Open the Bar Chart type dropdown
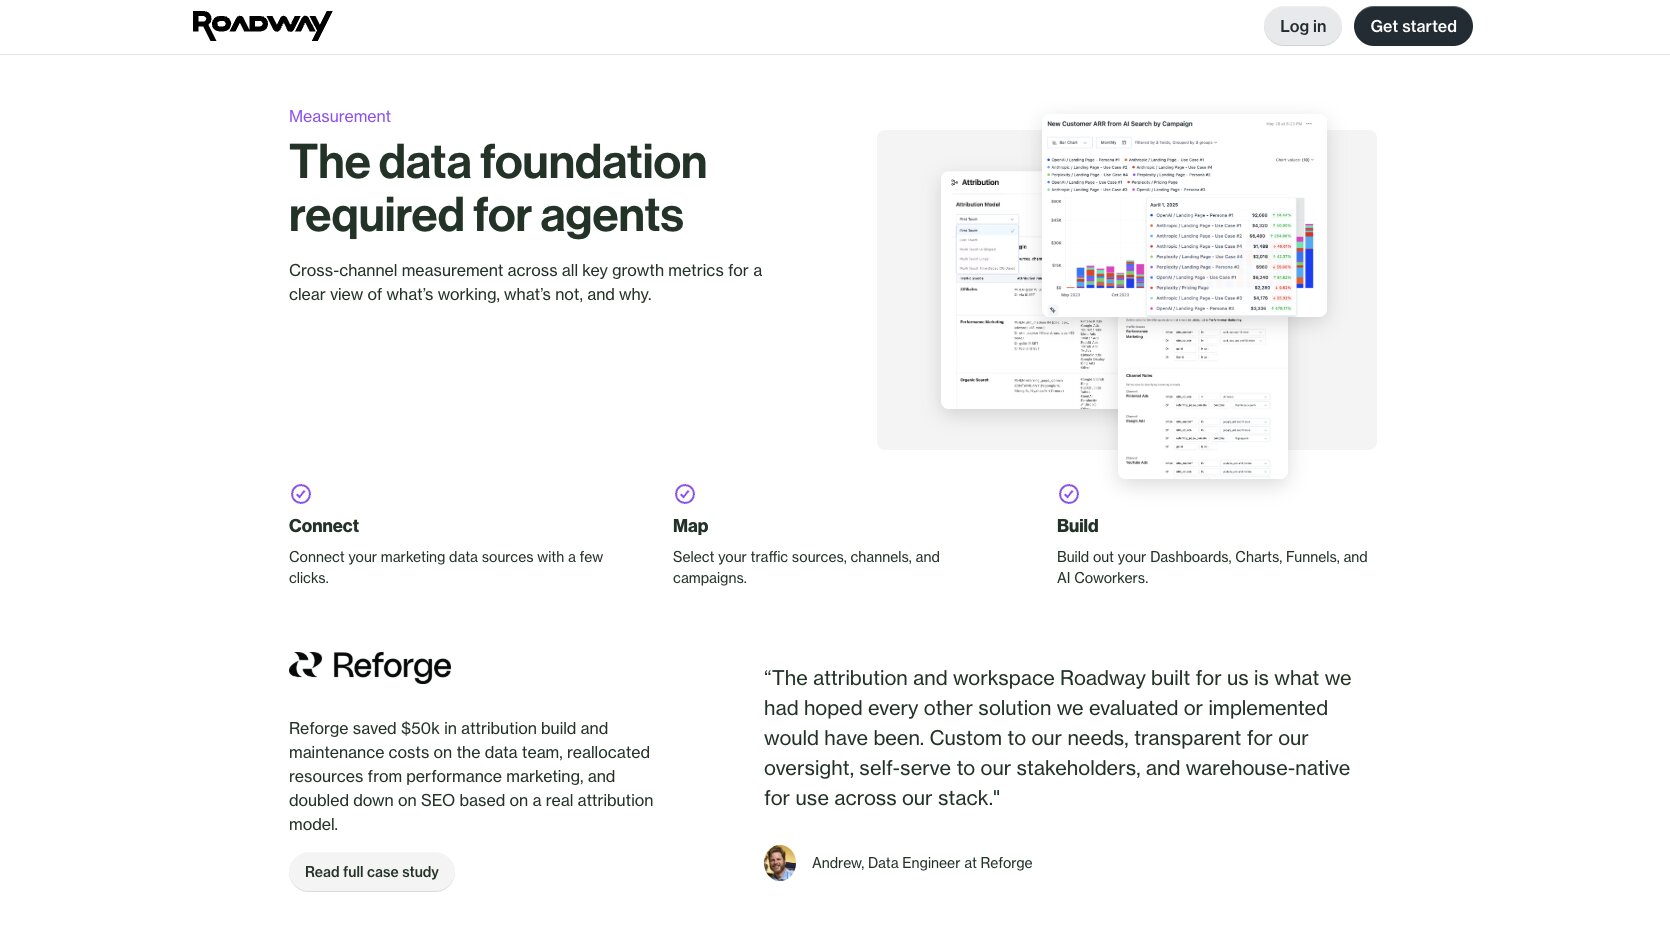The image size is (1670, 934). 1070,143
